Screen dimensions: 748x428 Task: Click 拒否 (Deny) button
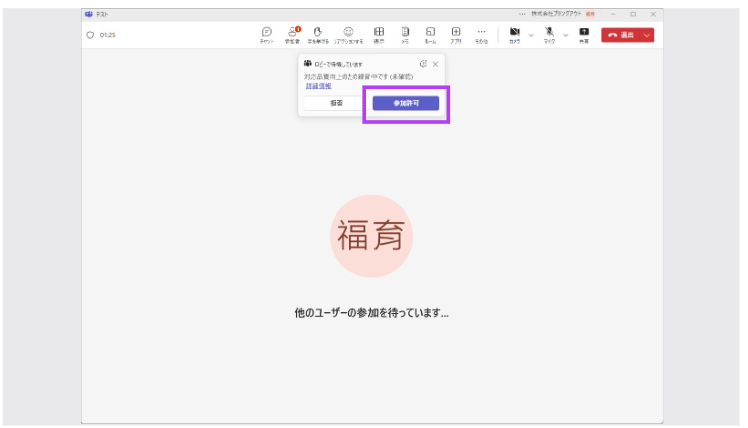click(336, 103)
